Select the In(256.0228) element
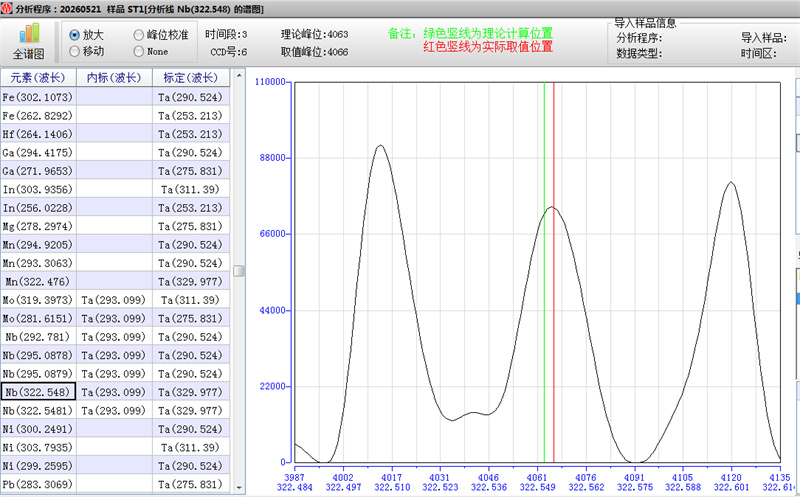 tap(38, 208)
